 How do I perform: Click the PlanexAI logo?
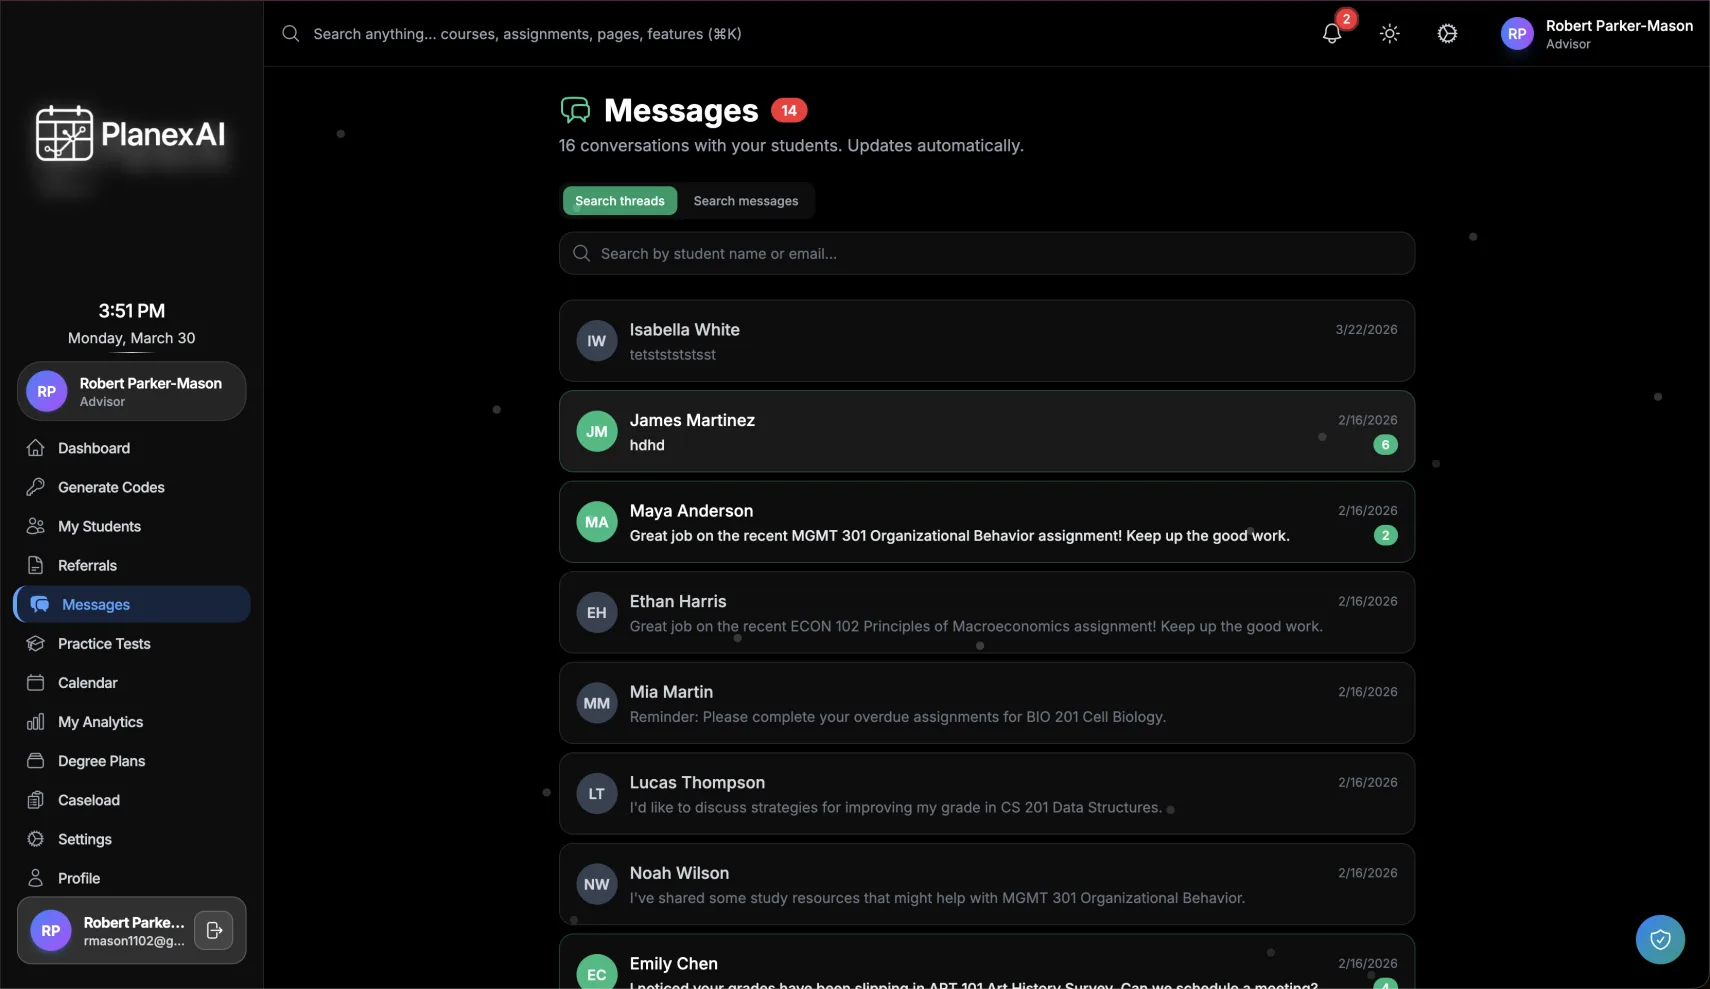[x=130, y=134]
